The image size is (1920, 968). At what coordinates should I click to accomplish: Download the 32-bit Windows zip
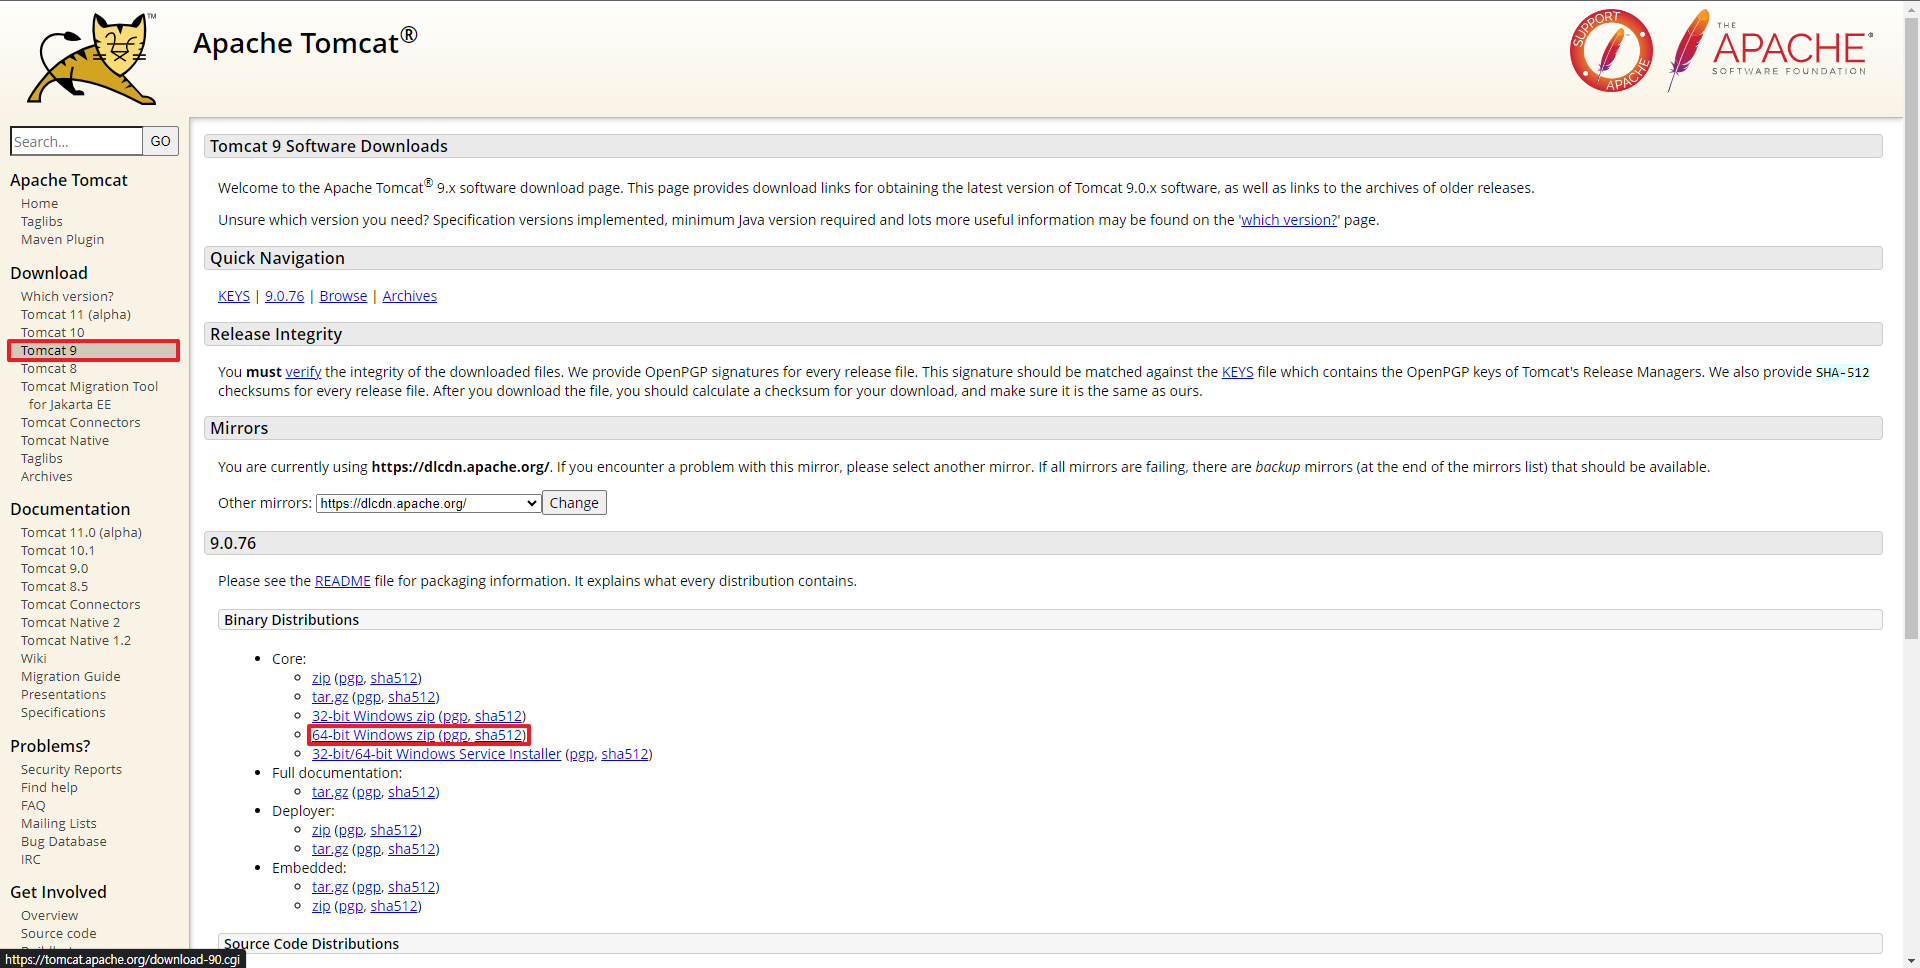373,716
